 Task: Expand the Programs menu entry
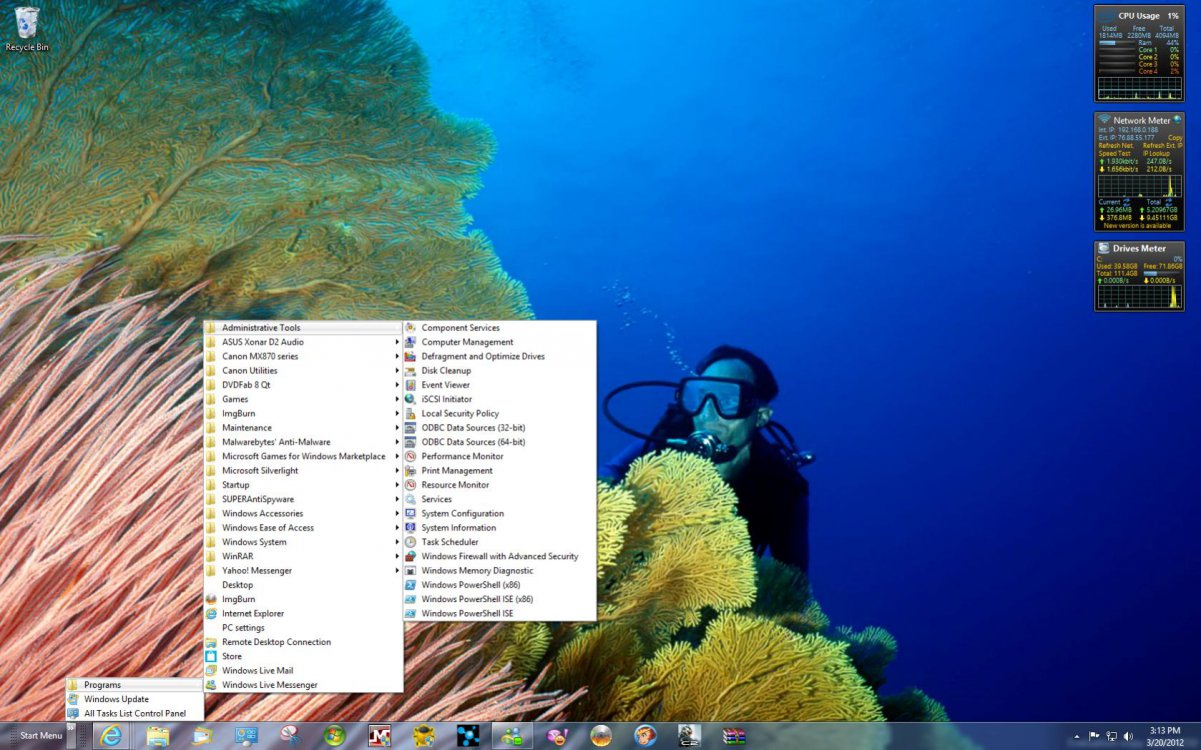click(134, 685)
